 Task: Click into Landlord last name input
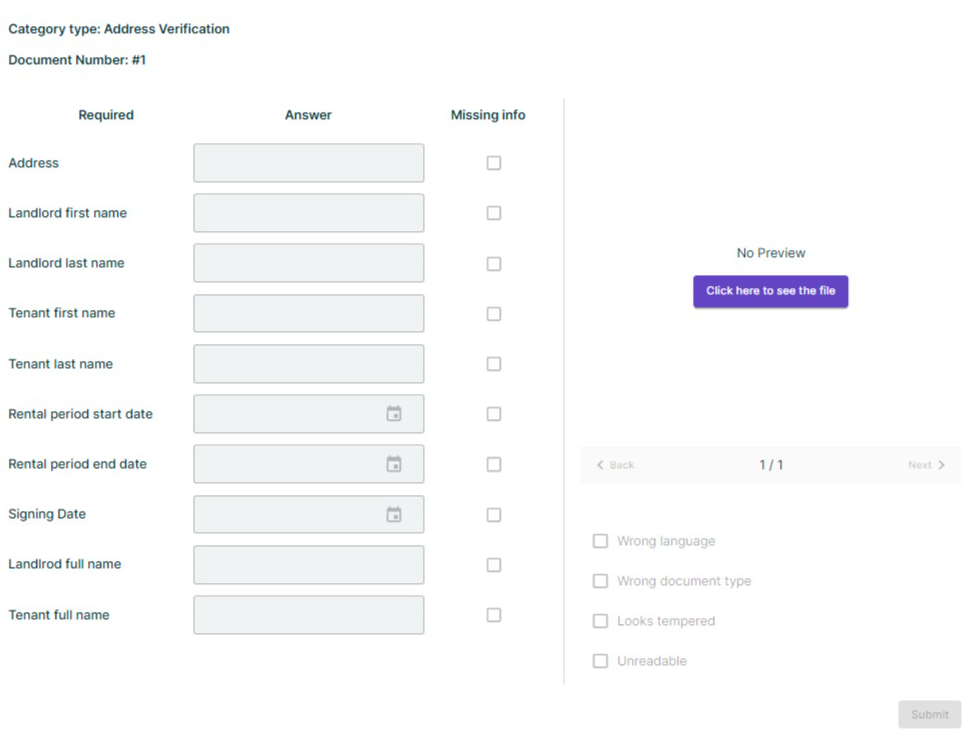coord(308,263)
